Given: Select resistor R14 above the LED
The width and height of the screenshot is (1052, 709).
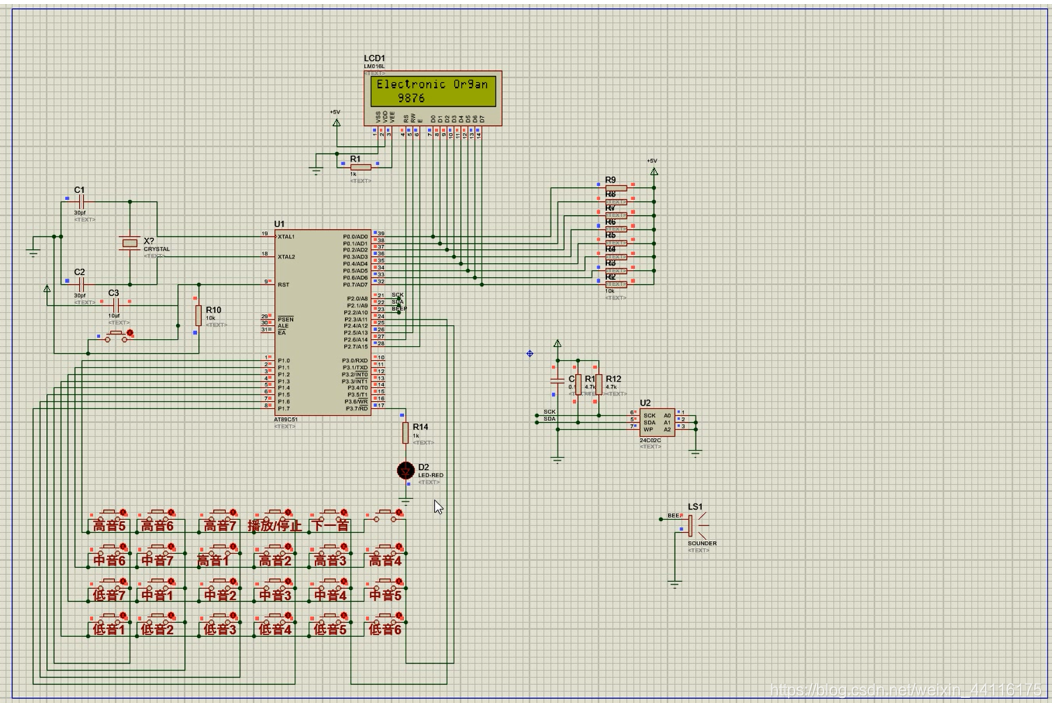Looking at the screenshot, I should pyautogui.click(x=405, y=433).
